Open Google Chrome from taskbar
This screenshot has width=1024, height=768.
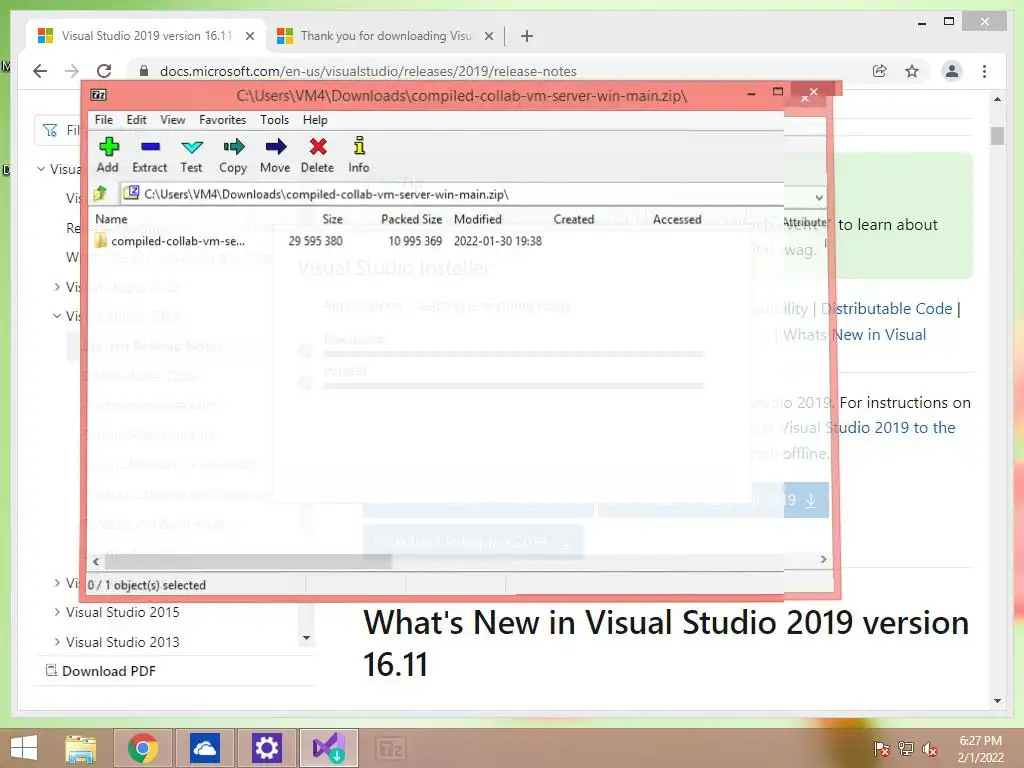click(x=143, y=748)
